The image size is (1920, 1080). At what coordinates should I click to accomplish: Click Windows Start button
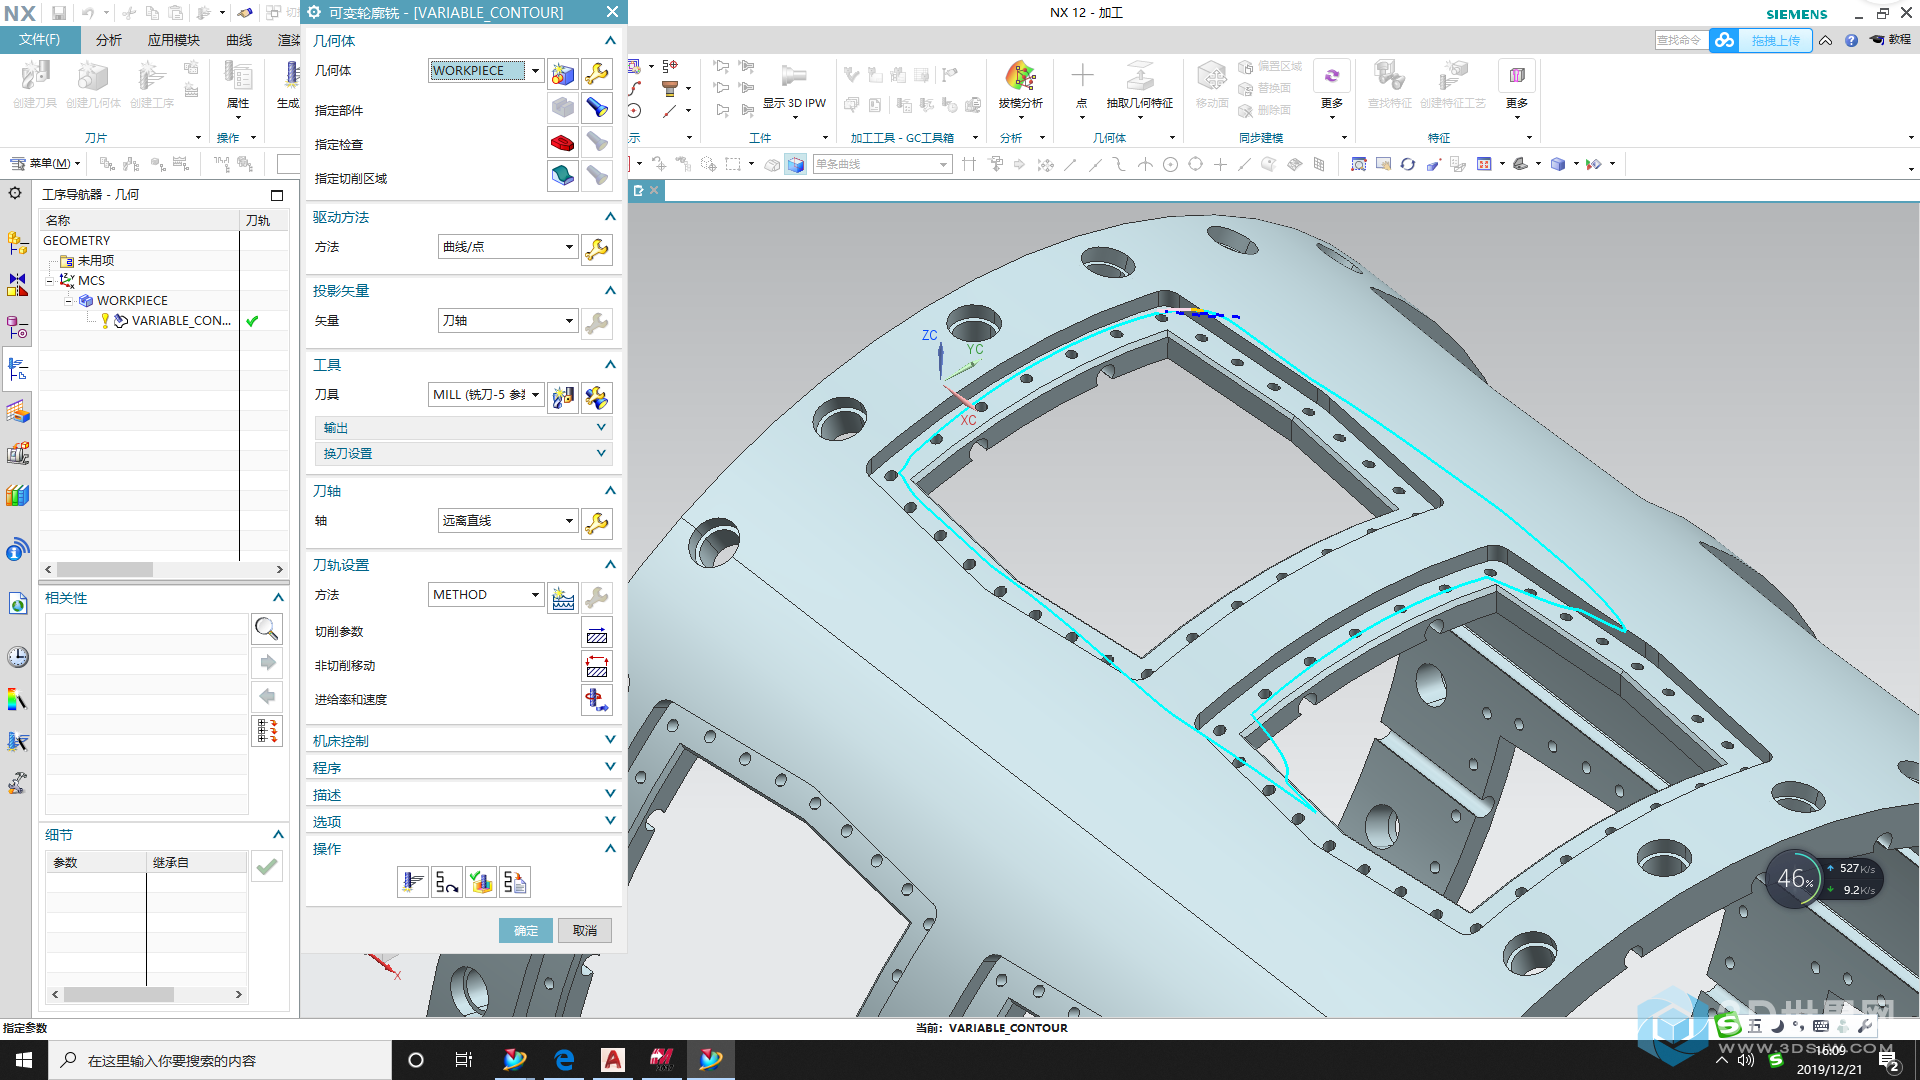24,1060
